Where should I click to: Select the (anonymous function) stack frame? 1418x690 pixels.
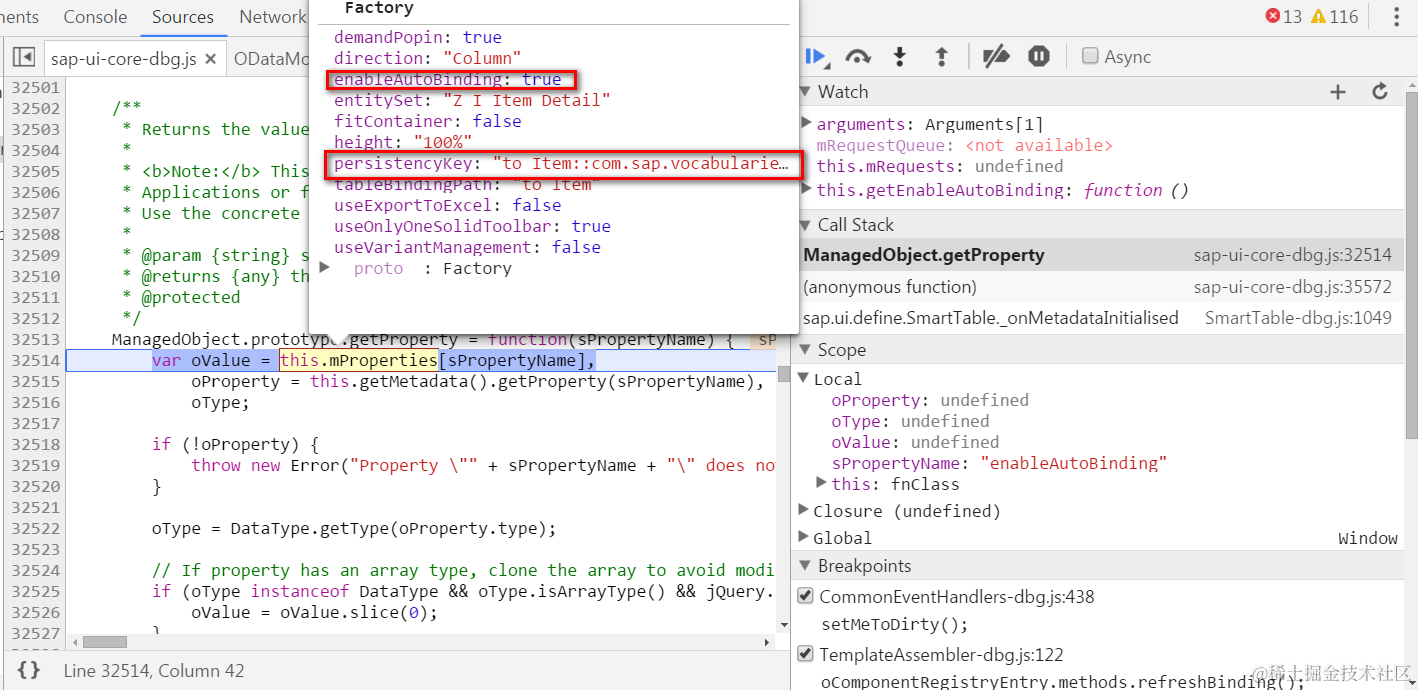tap(1097, 287)
